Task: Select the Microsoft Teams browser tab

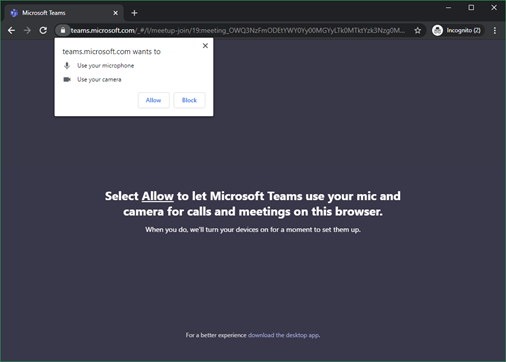Action: pos(64,13)
